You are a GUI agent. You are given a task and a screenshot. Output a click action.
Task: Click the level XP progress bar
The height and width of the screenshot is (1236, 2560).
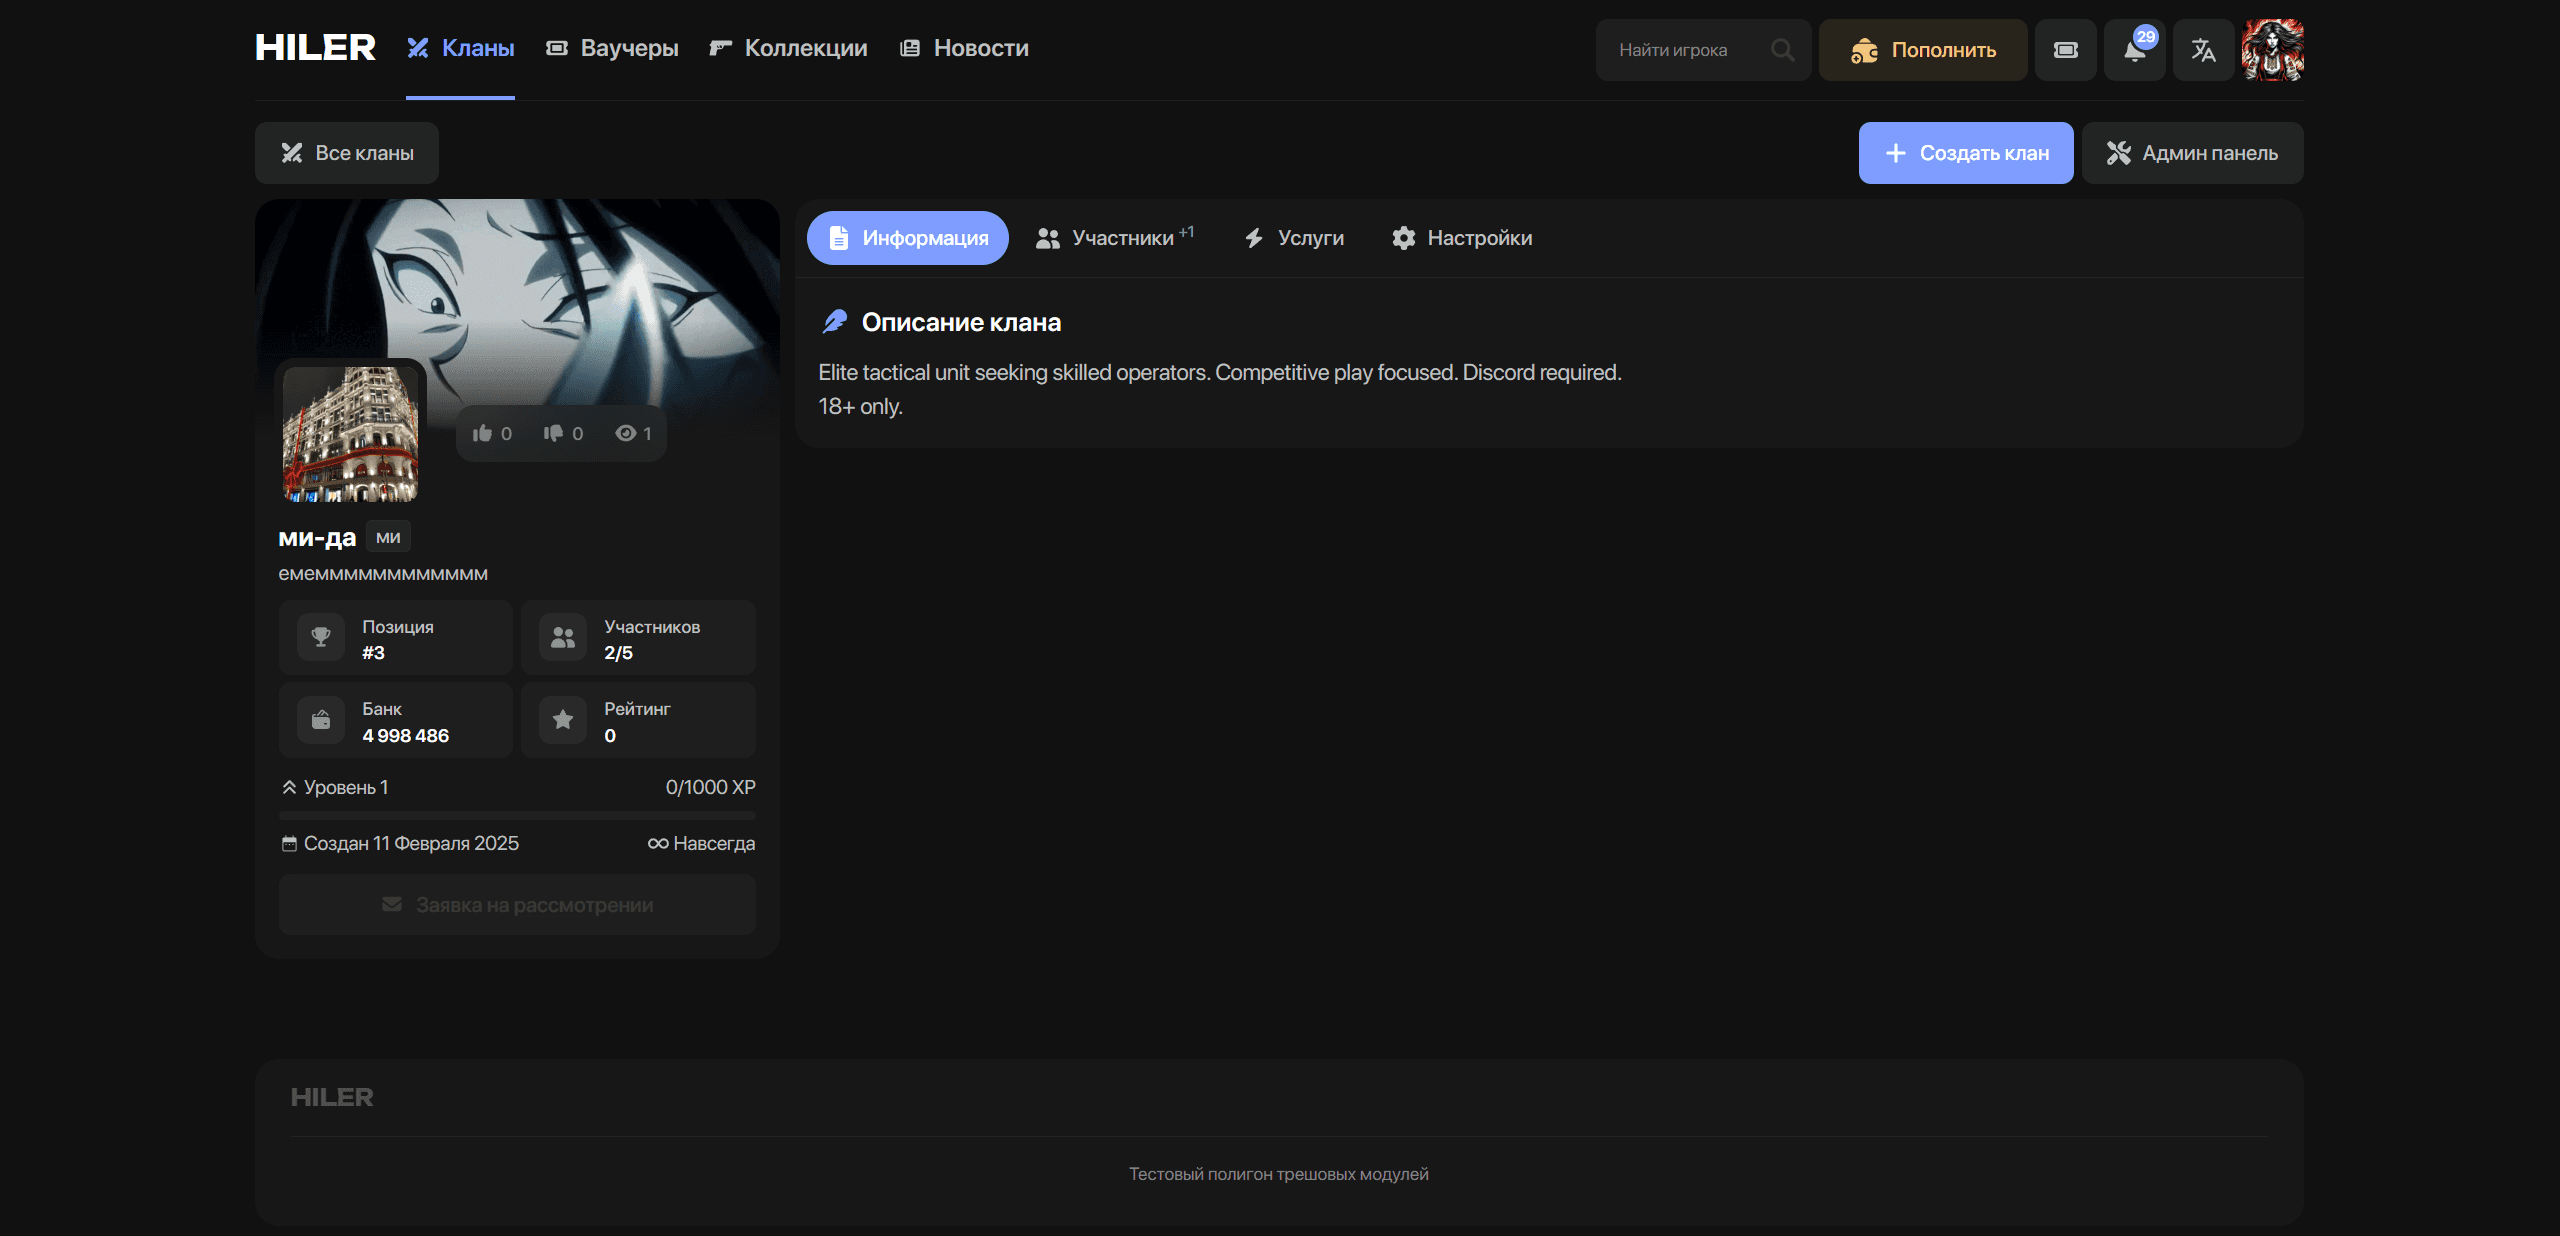pyautogui.click(x=517, y=815)
